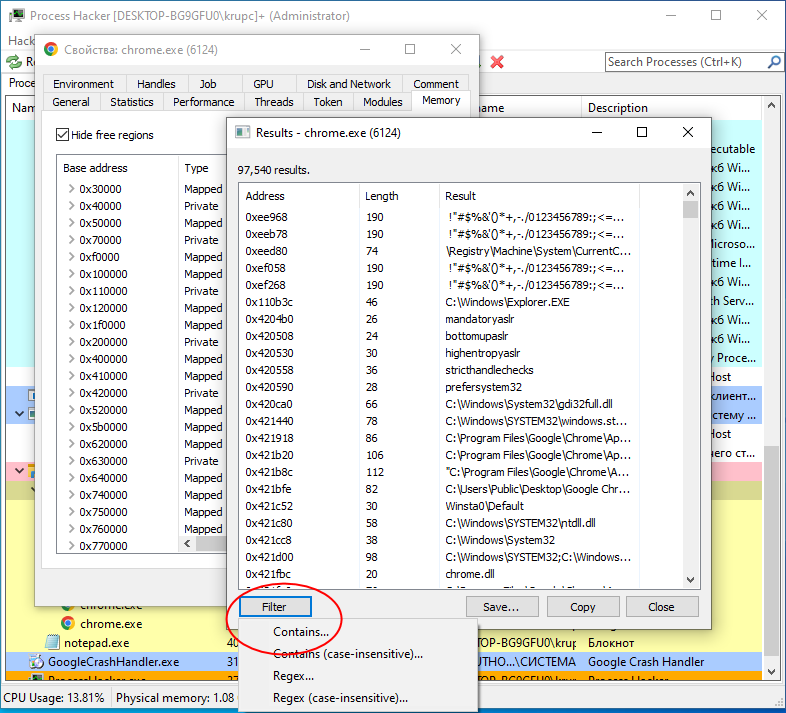Viewport: 786px width, 713px height.
Task: Switch to the Statistics tab
Action: [x=132, y=102]
